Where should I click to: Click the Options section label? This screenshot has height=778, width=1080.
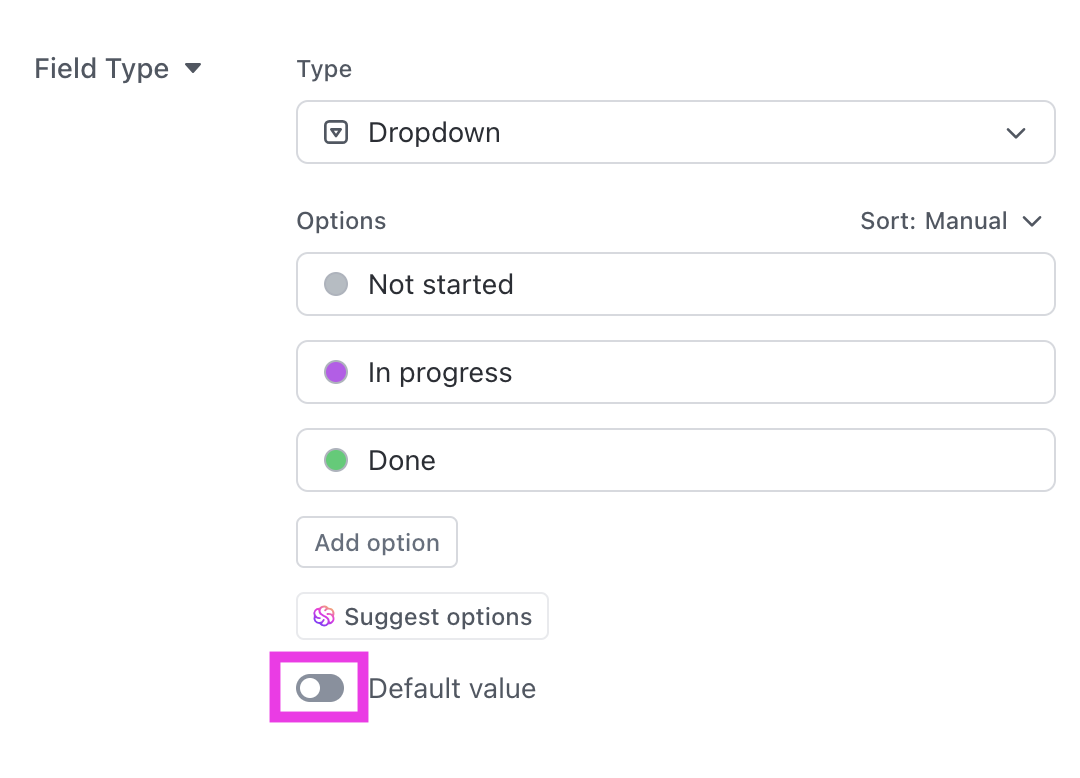(x=341, y=221)
